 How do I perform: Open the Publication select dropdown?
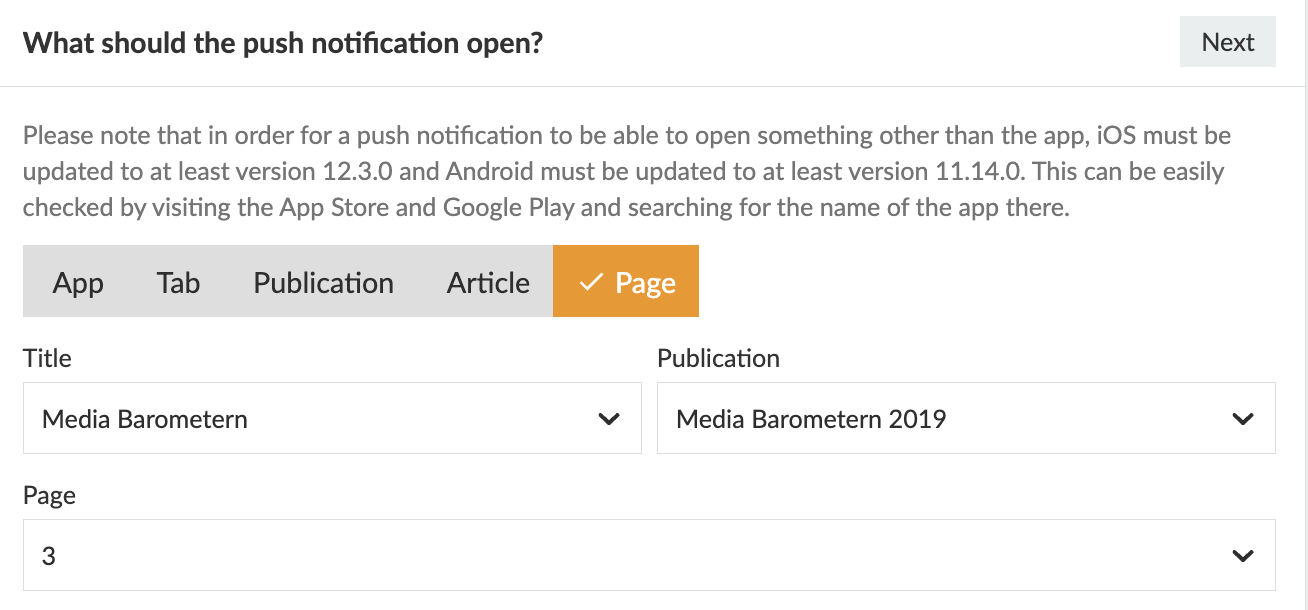click(965, 418)
